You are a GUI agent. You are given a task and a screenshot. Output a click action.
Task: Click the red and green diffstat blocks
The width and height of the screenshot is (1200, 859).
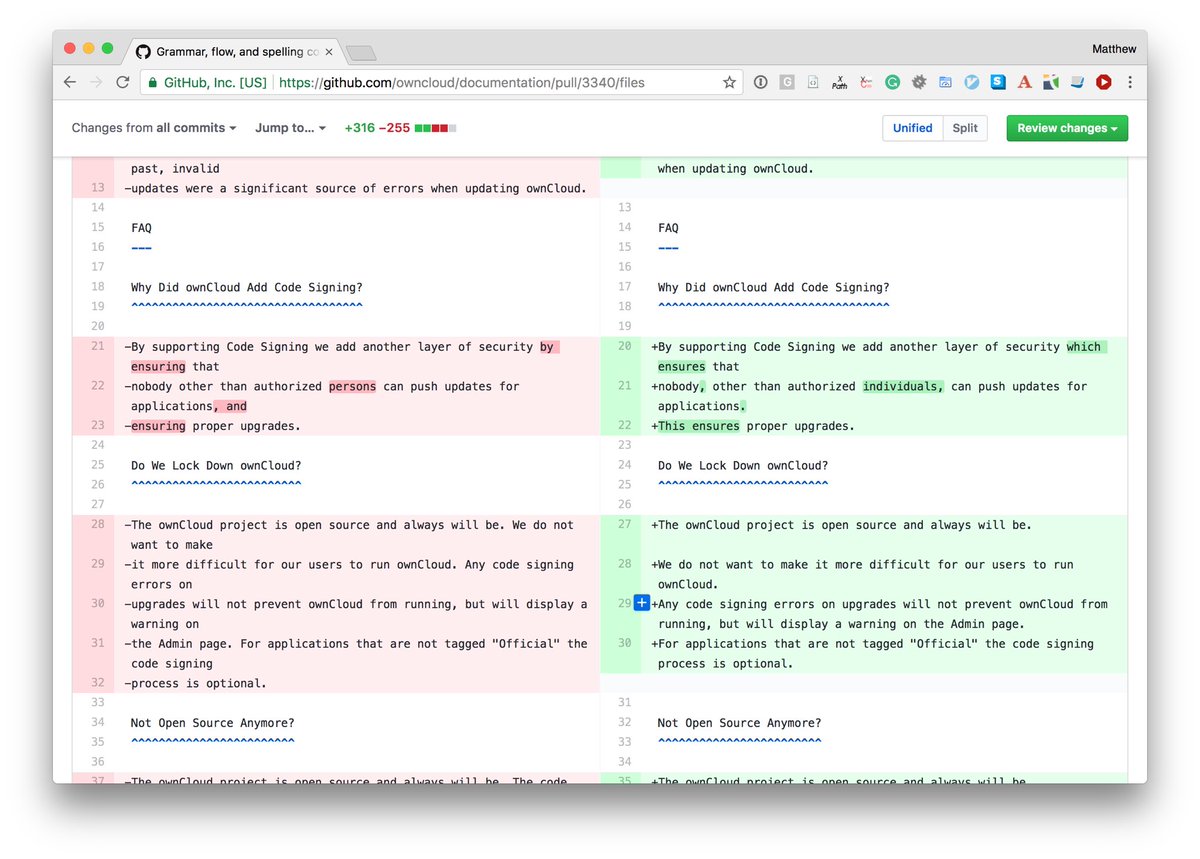tap(436, 128)
